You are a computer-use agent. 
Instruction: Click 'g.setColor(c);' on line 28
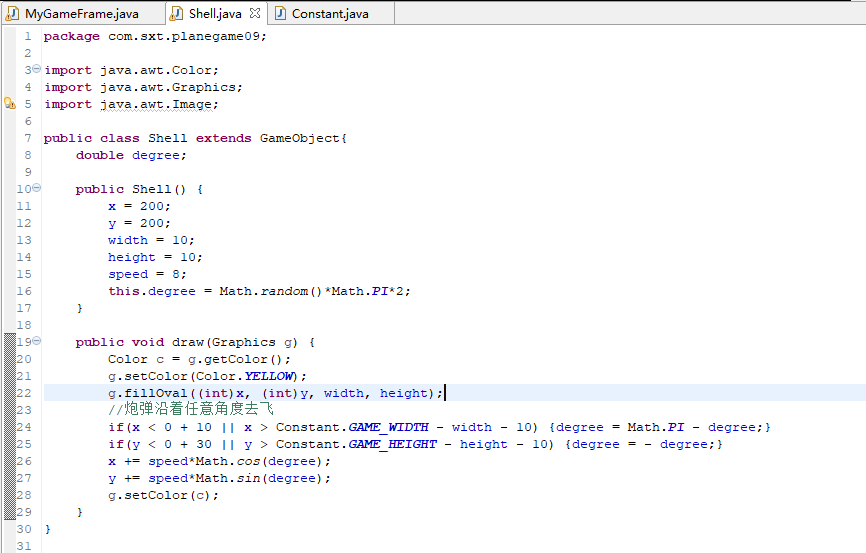coord(163,496)
